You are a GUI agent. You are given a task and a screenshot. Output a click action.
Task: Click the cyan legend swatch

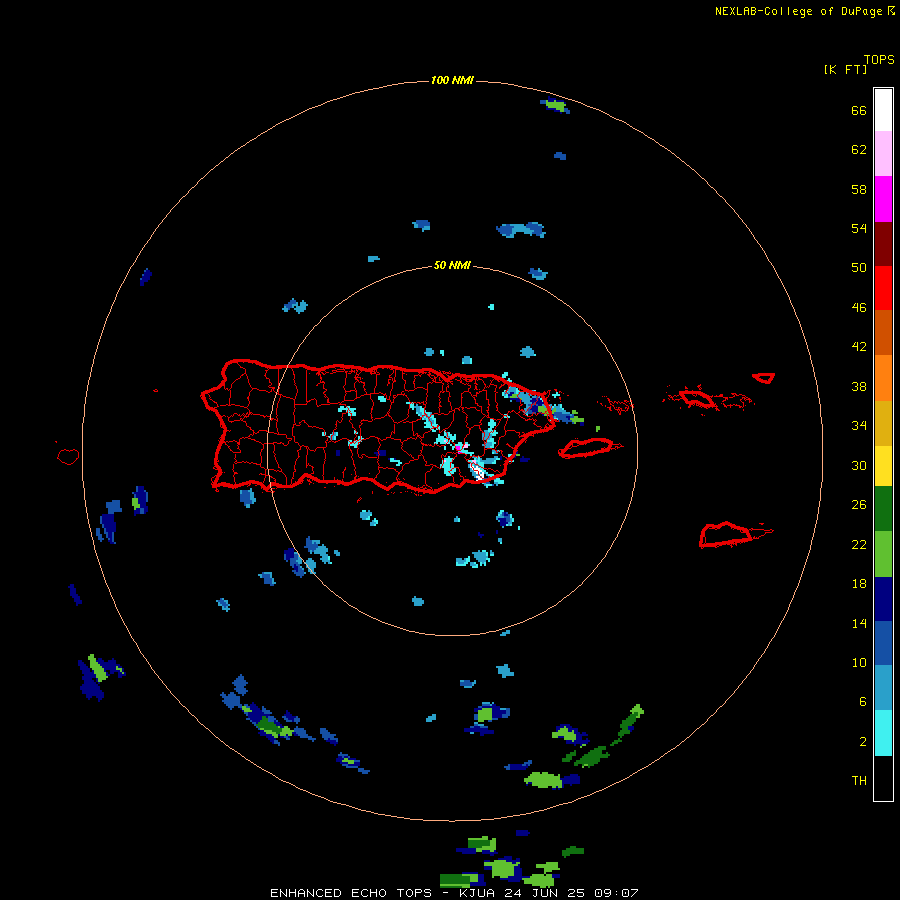point(883,733)
